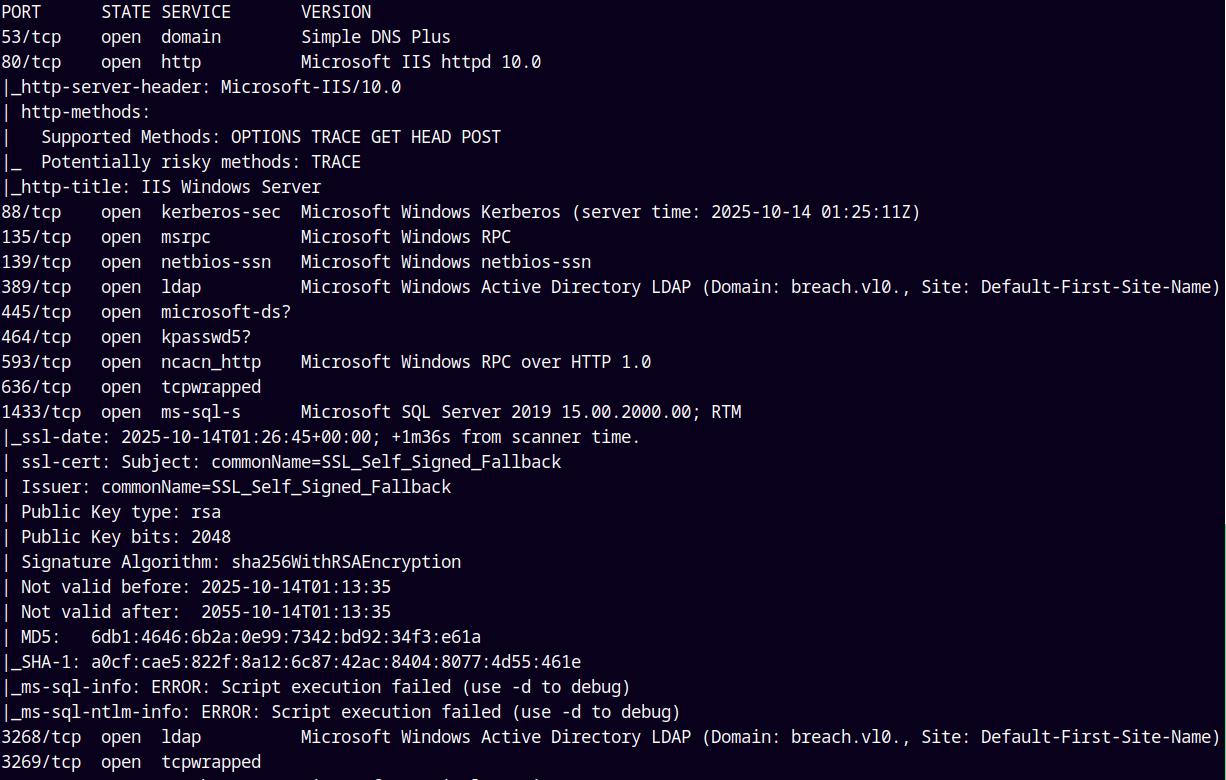The image size is (1226, 780).
Task: Click the Signature Algorithm sha256WithRSAEncryption line
Action: (x=240, y=562)
